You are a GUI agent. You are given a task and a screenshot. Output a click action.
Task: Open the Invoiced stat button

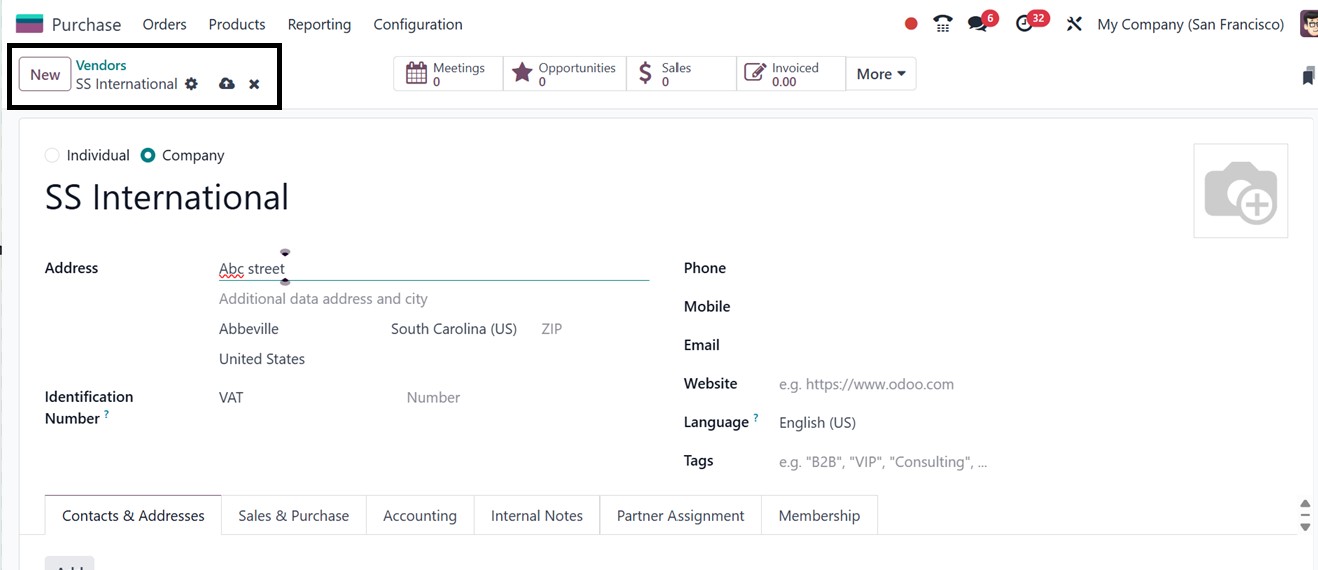click(790, 74)
